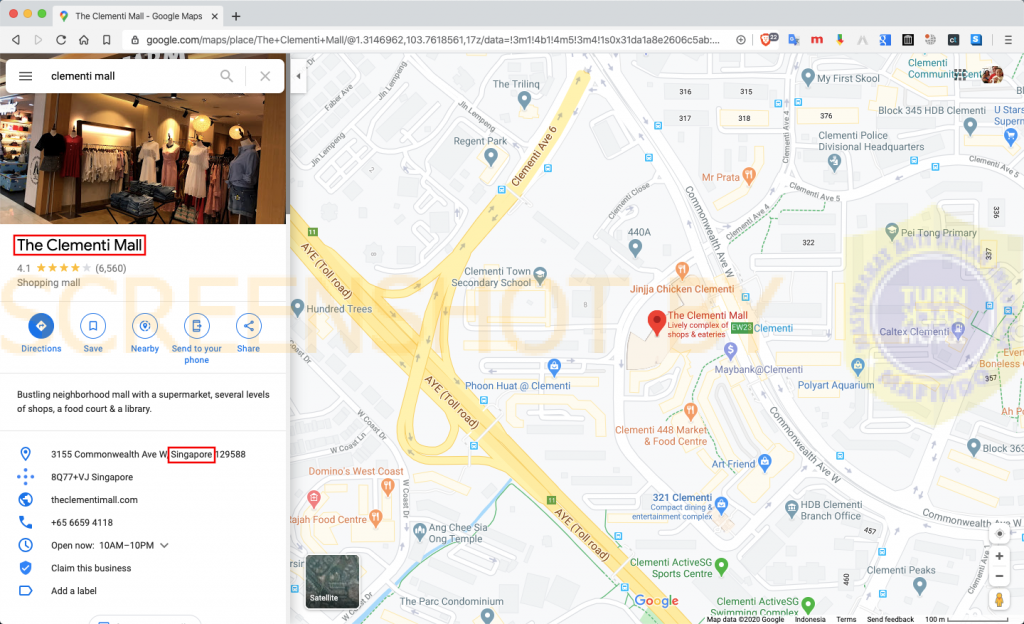Select Pei Tong Primary school marker
1024x624 pixels.
point(892,230)
